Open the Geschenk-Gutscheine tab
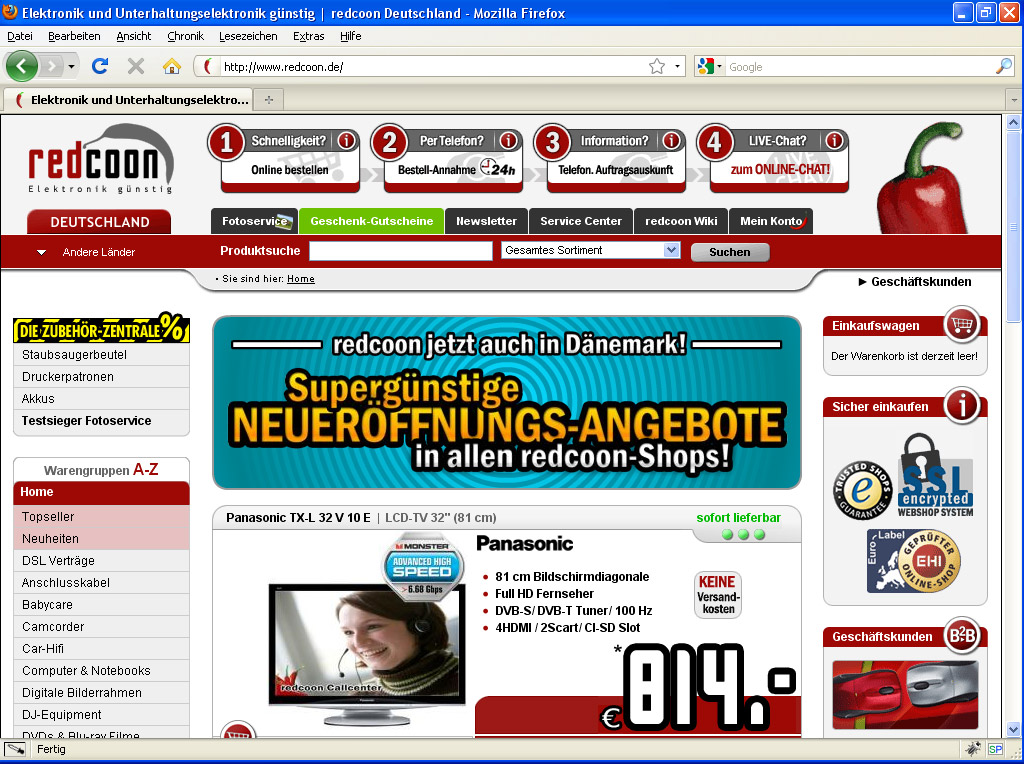This screenshot has height=764, width=1024. coord(371,221)
